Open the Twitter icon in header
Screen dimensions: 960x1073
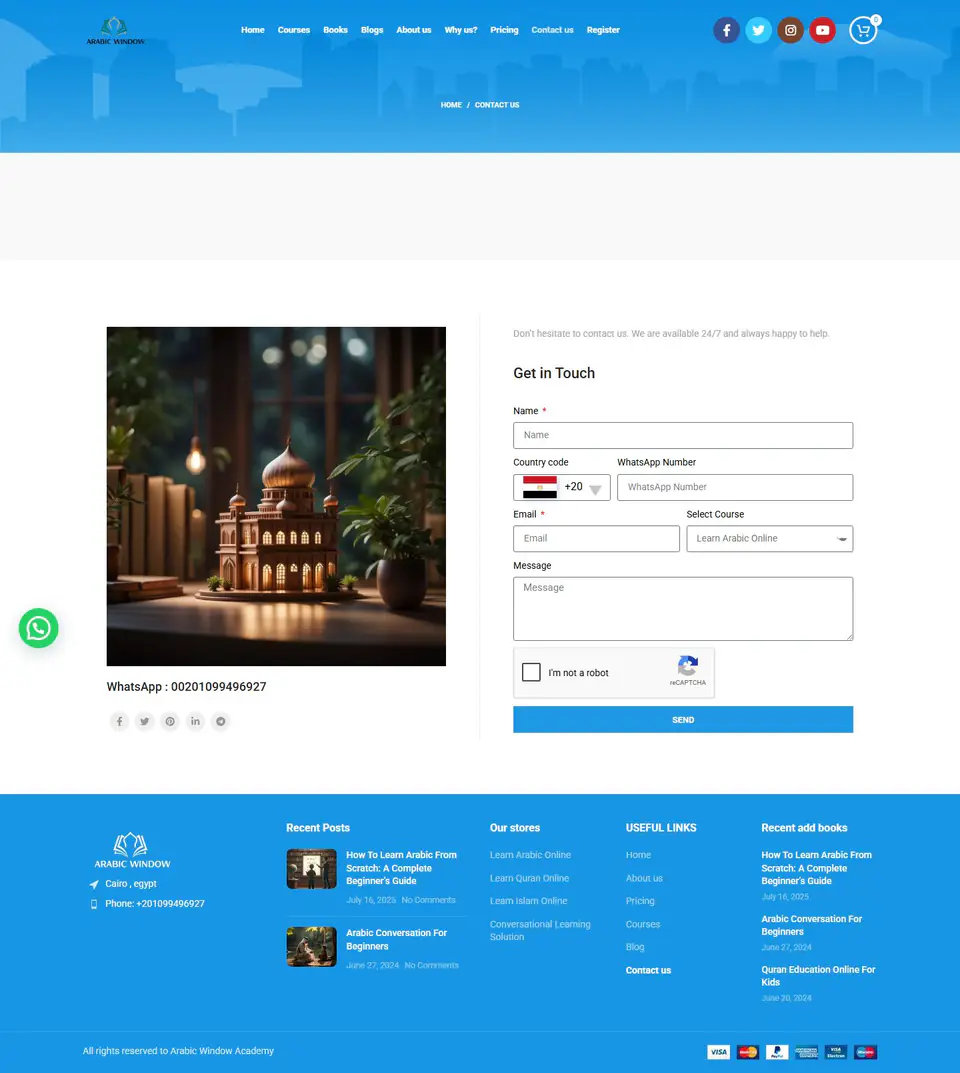(x=758, y=30)
